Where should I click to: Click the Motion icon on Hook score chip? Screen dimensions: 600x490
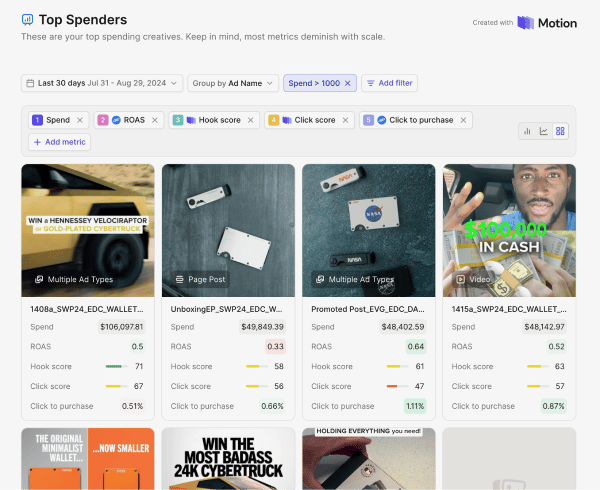(191, 120)
